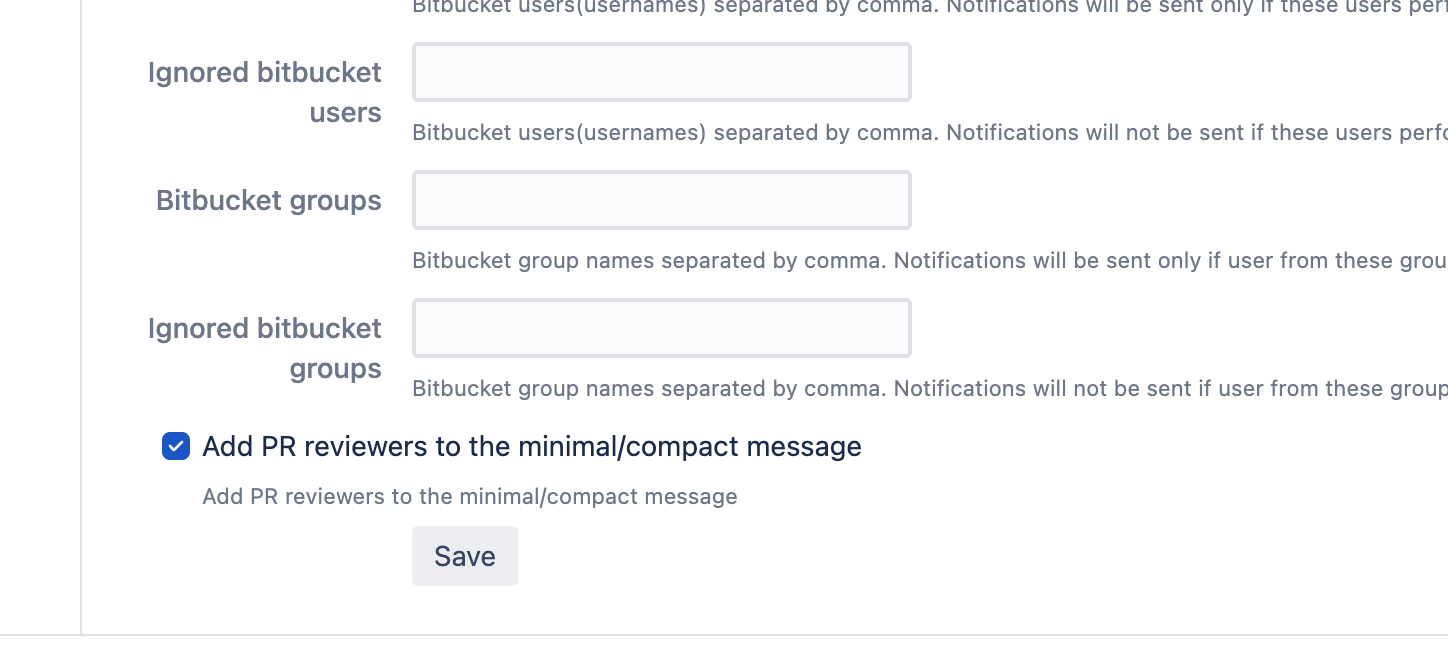This screenshot has height=668, width=1448.
Task: Click the vertical divider line on the left
Action: pos(81,300)
